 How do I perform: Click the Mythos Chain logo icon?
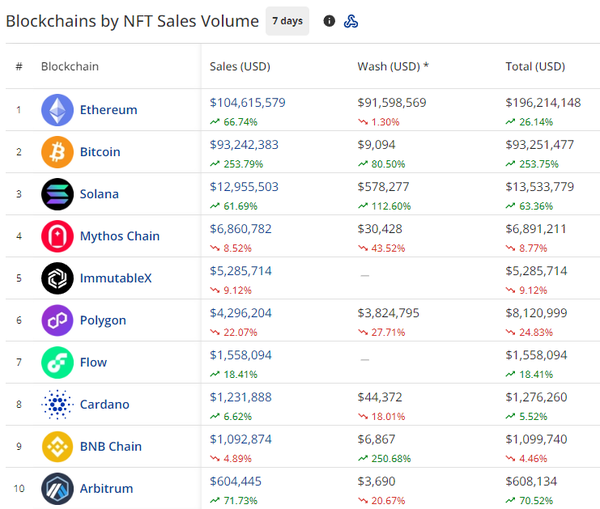pos(57,236)
